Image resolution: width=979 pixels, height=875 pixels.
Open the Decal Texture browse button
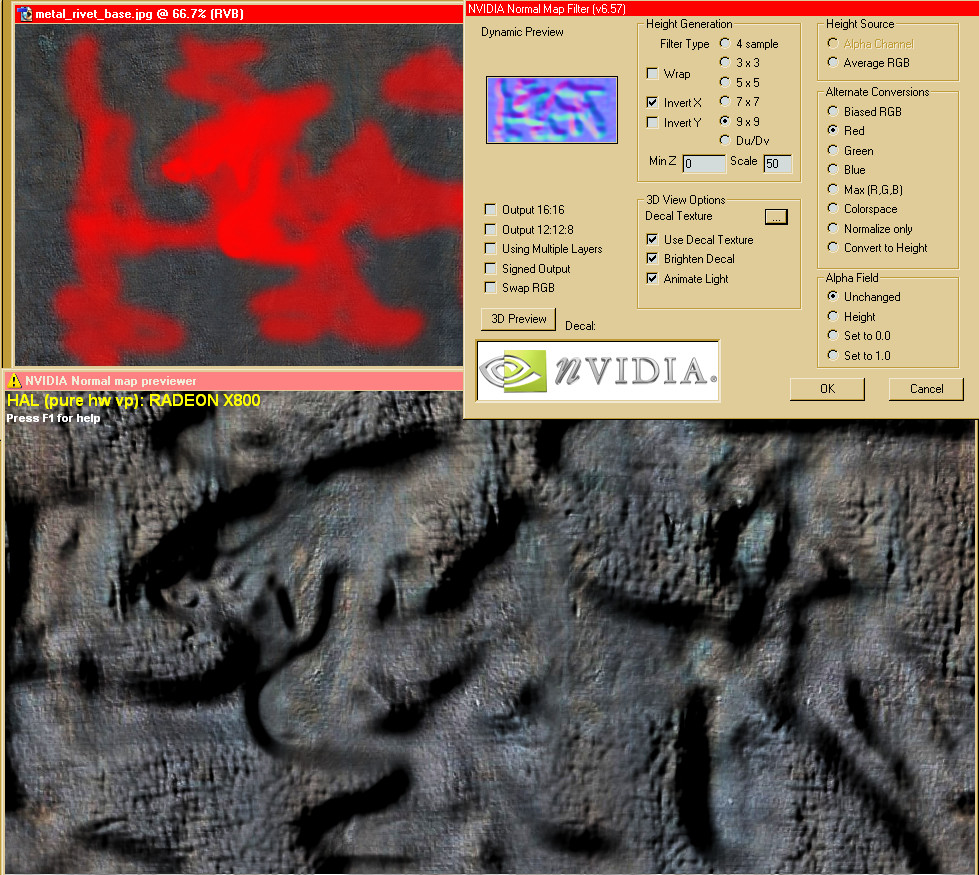pos(776,217)
